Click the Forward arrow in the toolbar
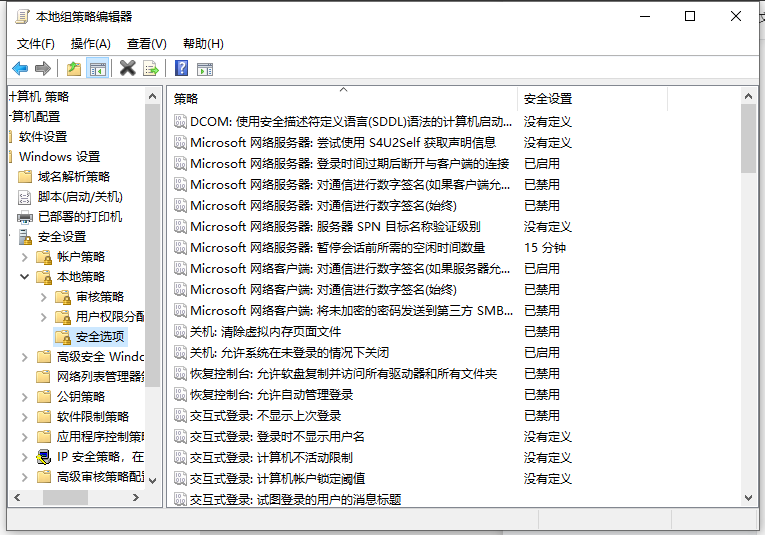Image resolution: width=765 pixels, height=535 pixels. 42,68
